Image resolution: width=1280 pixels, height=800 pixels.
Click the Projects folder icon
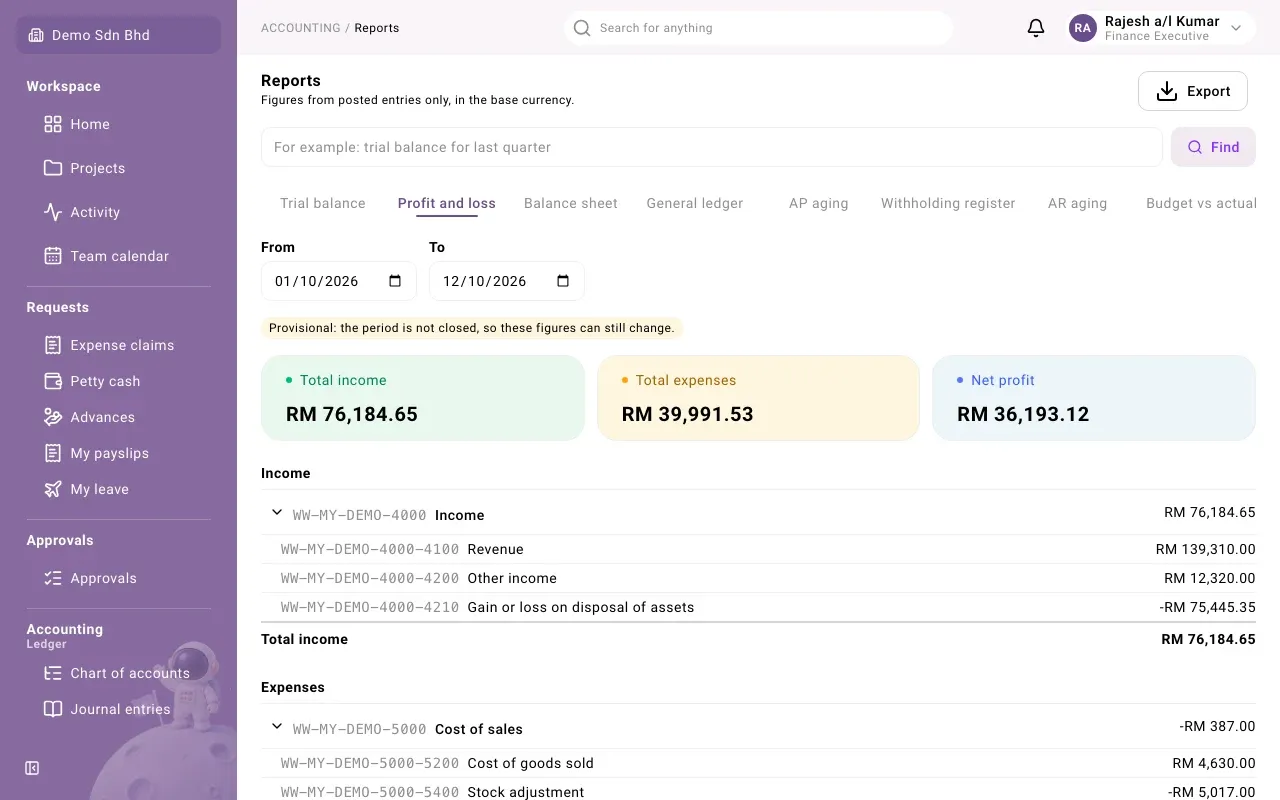pos(53,168)
